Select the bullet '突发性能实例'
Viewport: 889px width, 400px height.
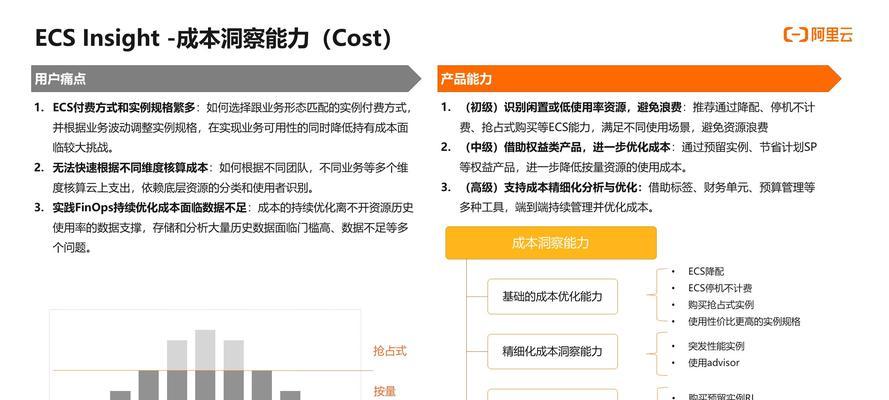tap(716, 346)
